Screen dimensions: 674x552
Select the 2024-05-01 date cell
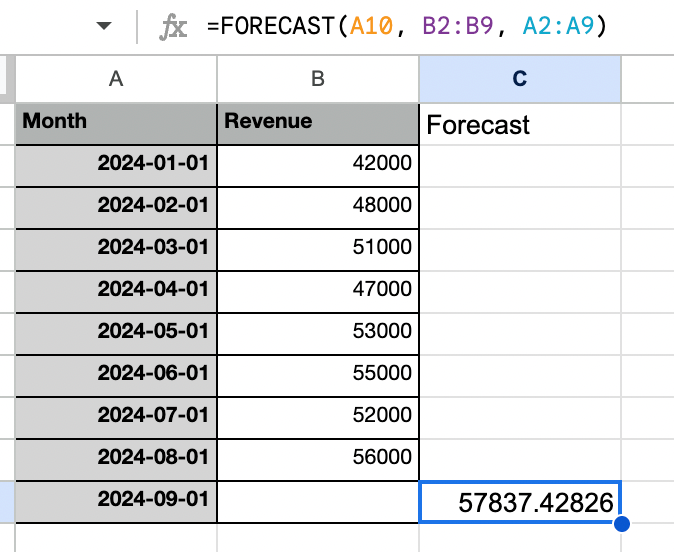[116, 331]
